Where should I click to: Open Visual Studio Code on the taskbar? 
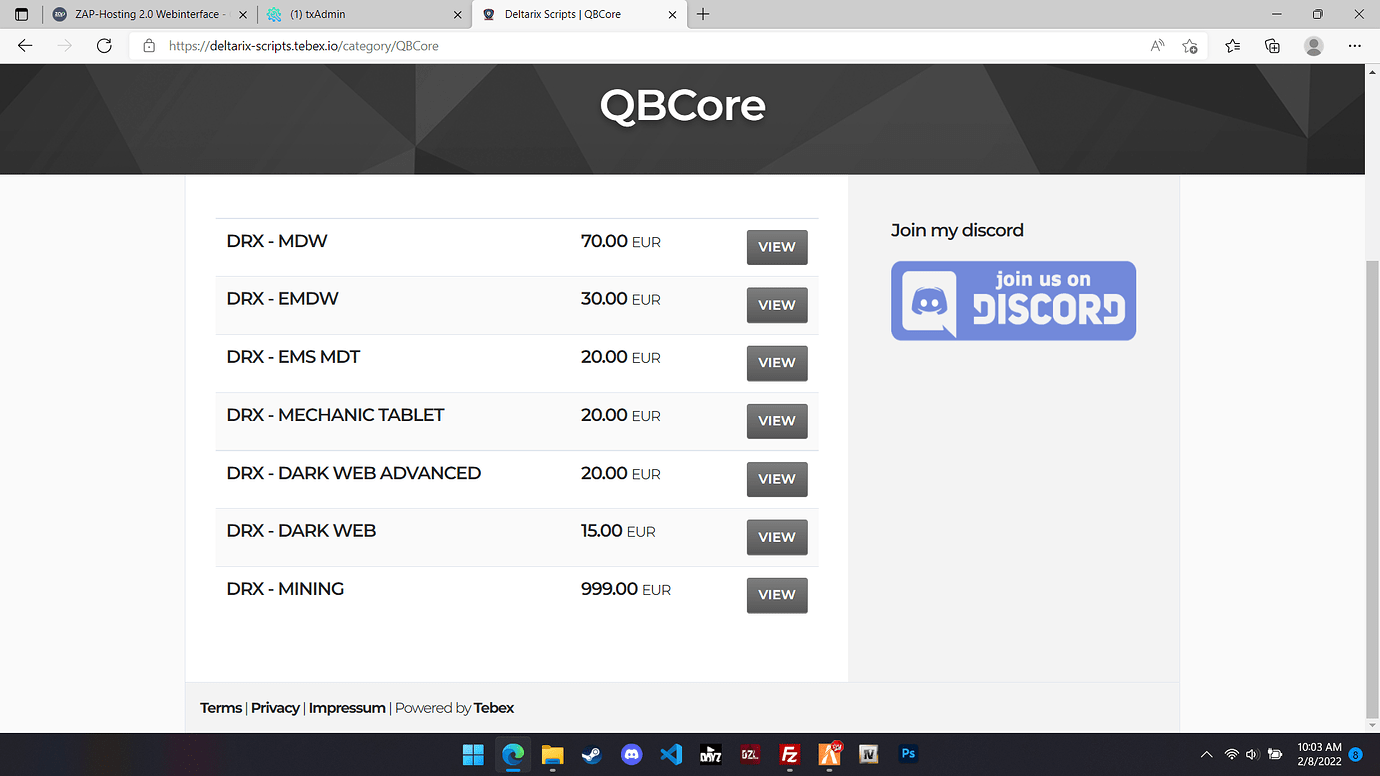[670, 754]
